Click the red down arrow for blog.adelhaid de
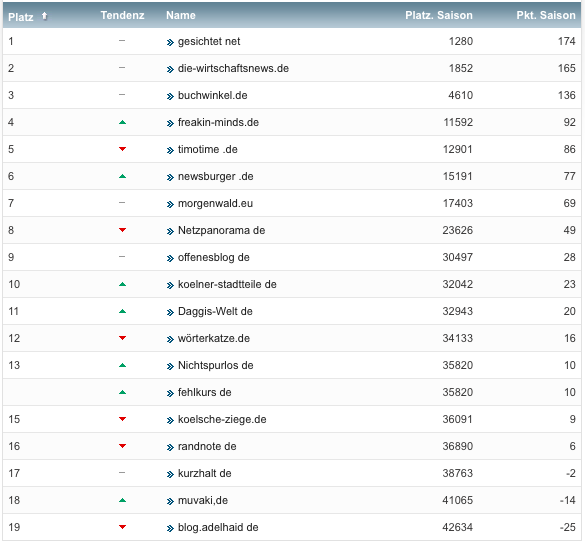 pyautogui.click(x=122, y=527)
